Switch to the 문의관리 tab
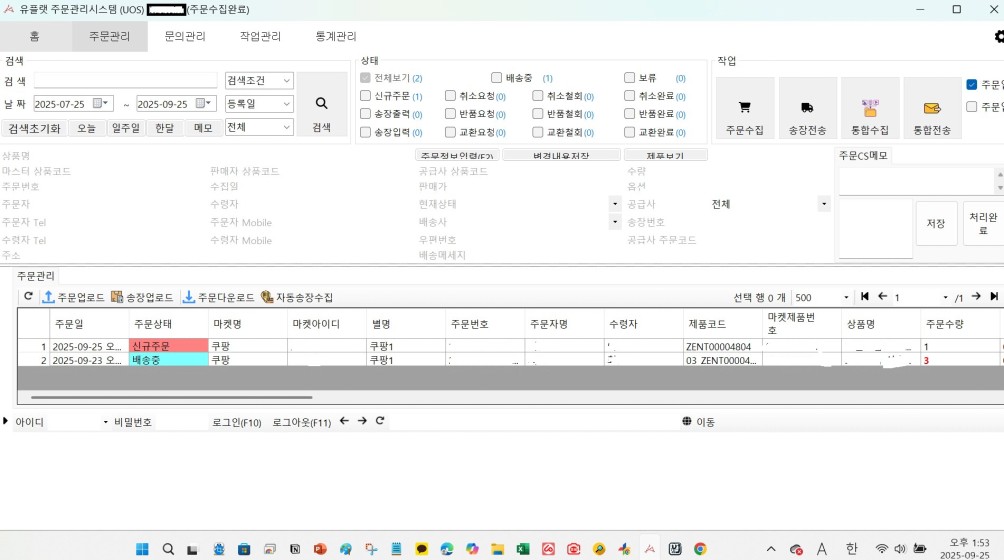 click(x=185, y=36)
